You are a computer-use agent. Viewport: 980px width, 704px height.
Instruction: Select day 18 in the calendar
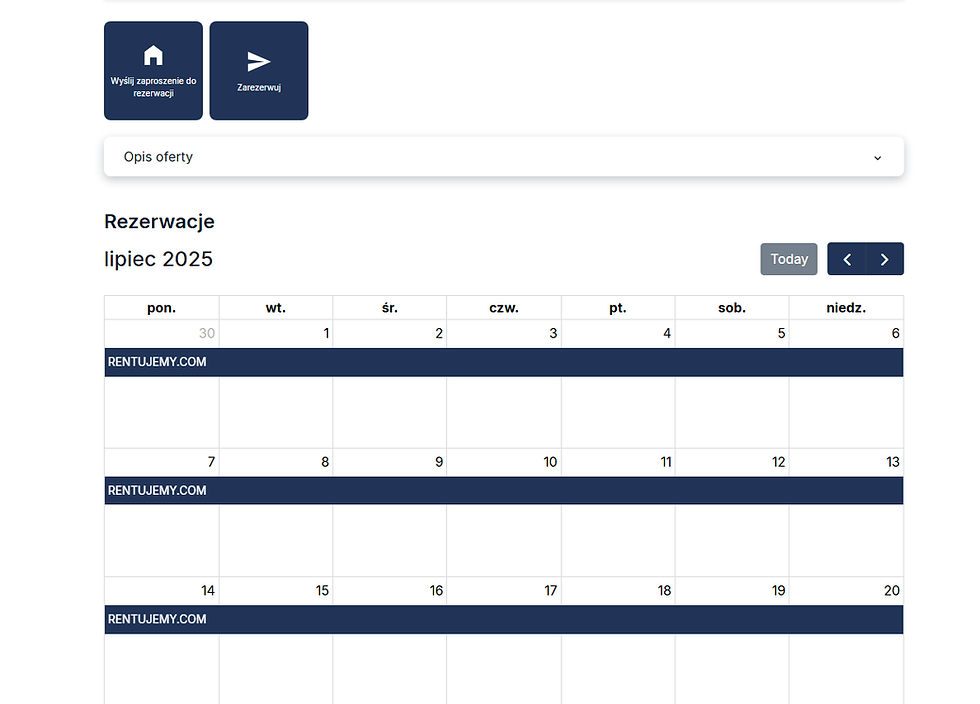coord(664,591)
